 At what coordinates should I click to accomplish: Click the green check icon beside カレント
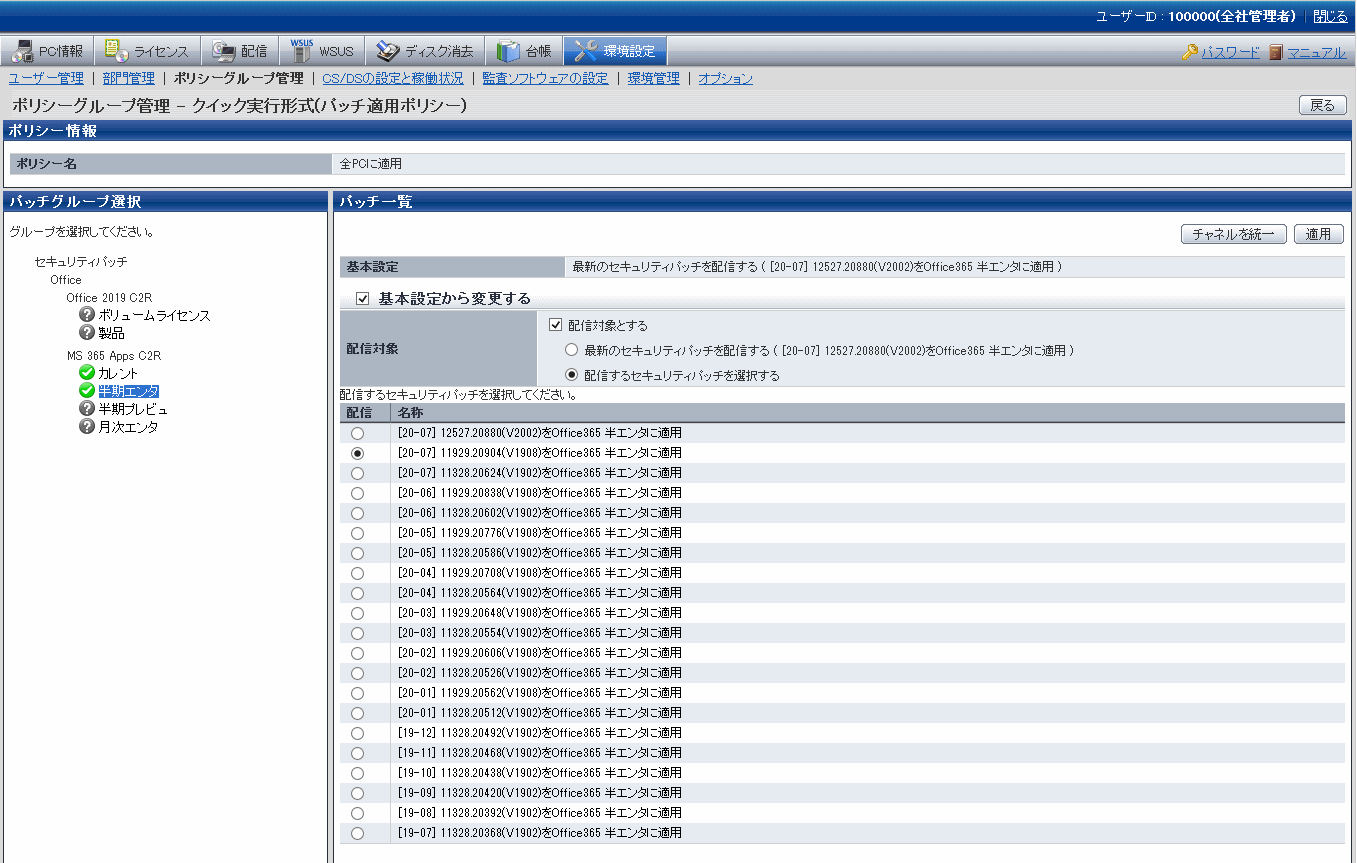(87, 373)
